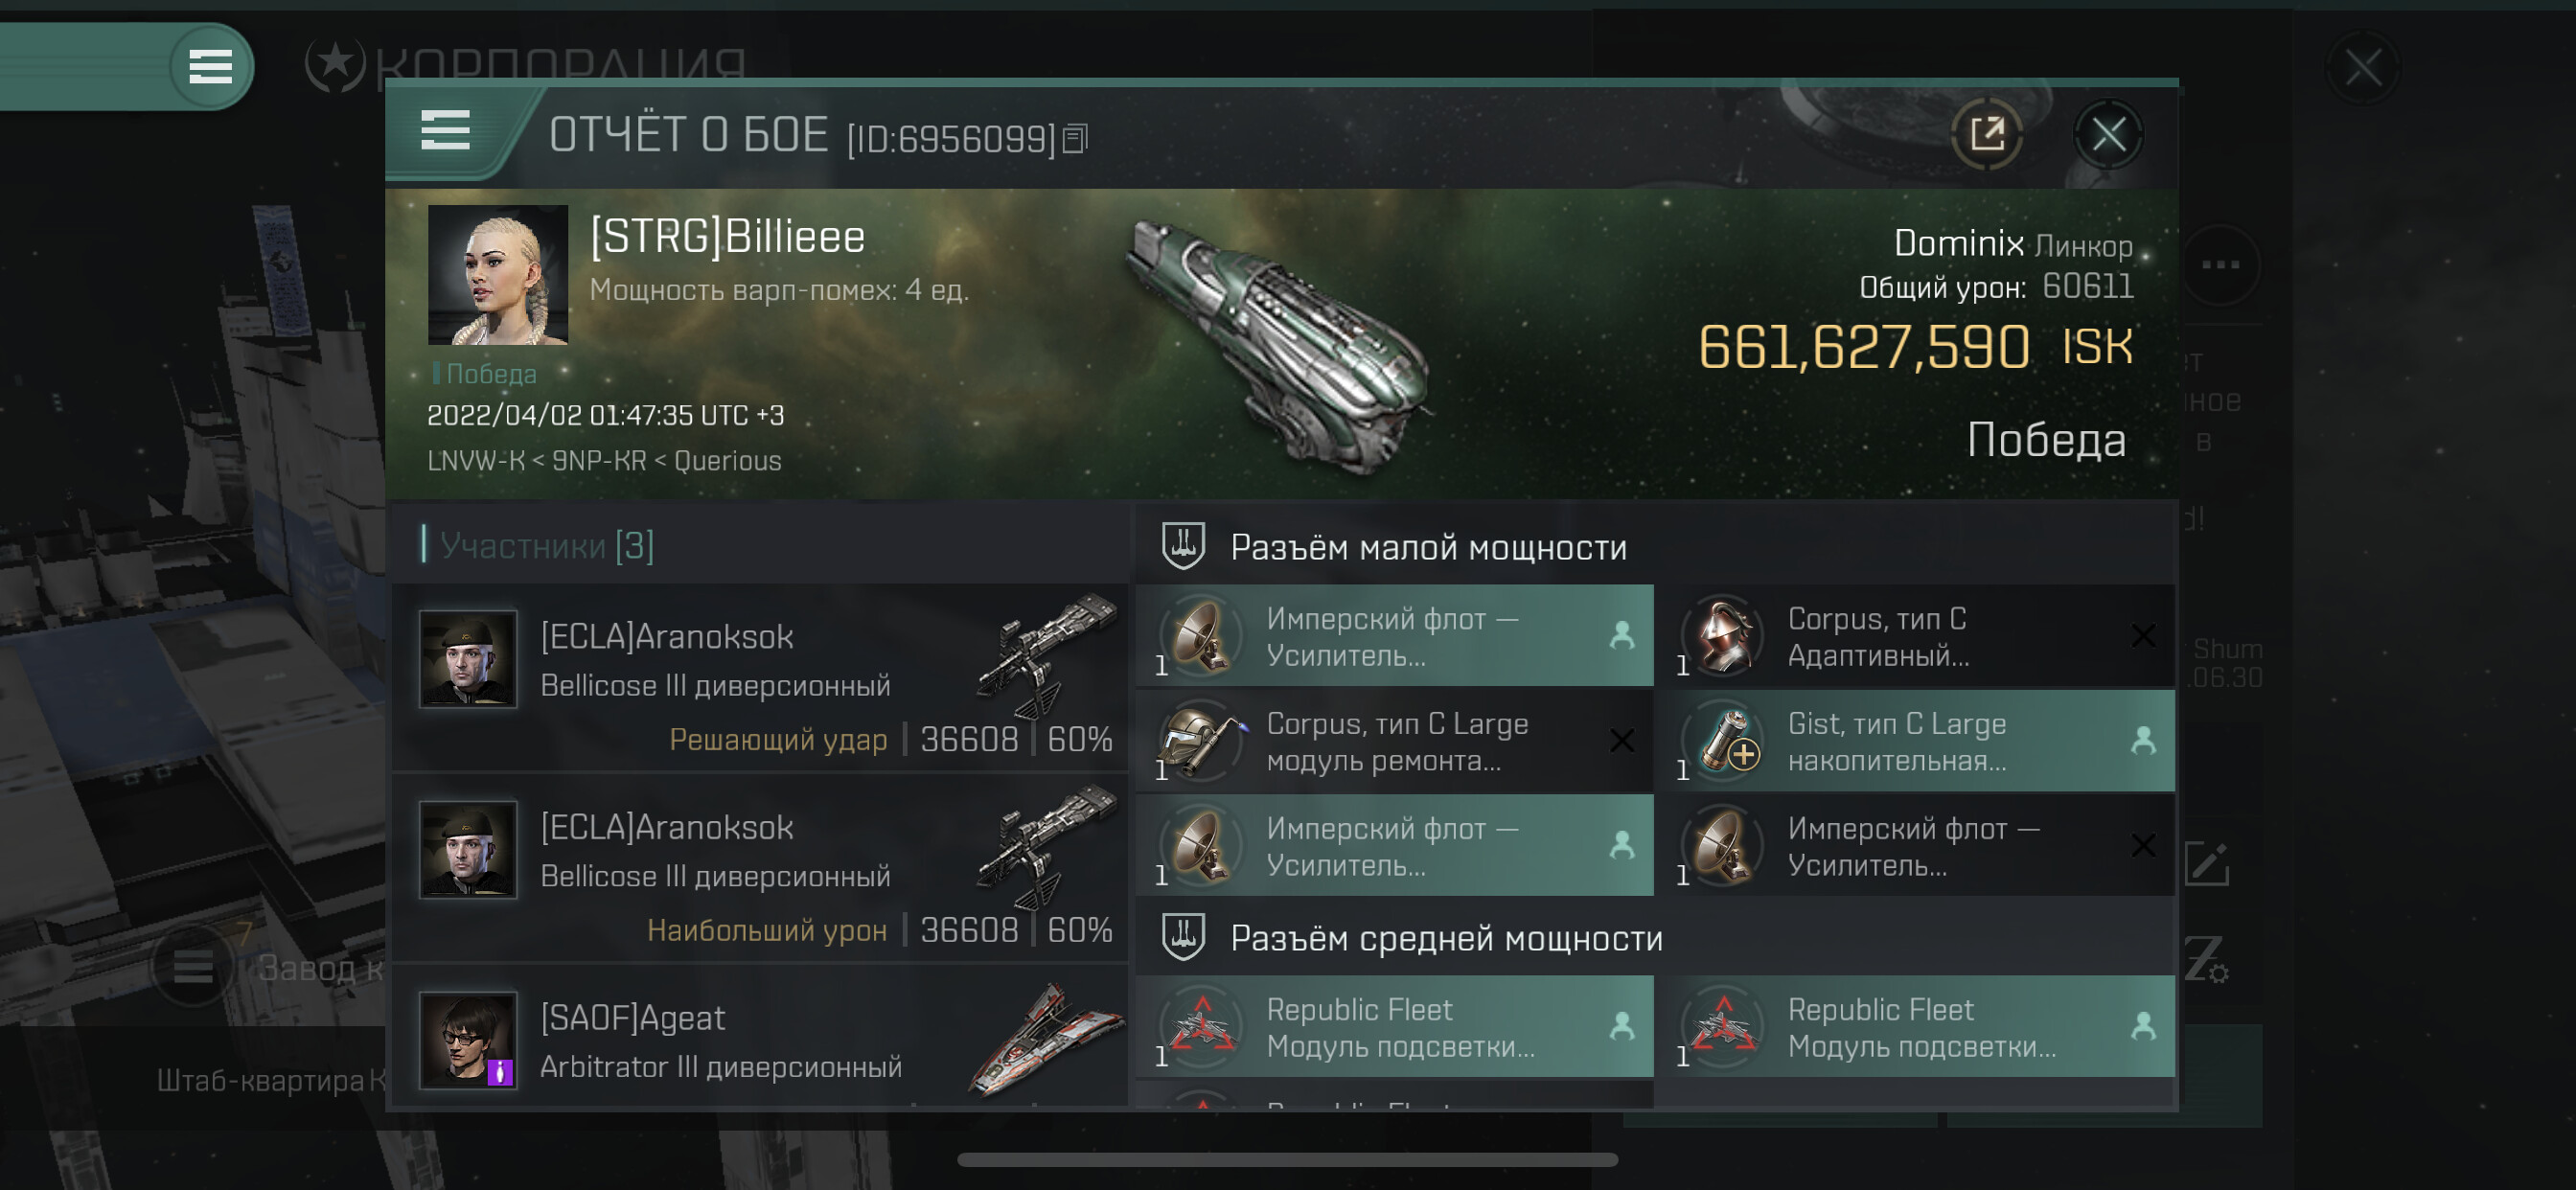The image size is (2576, 1190).
Task: Select the Corpus type C Large repair module
Action: (1395, 742)
